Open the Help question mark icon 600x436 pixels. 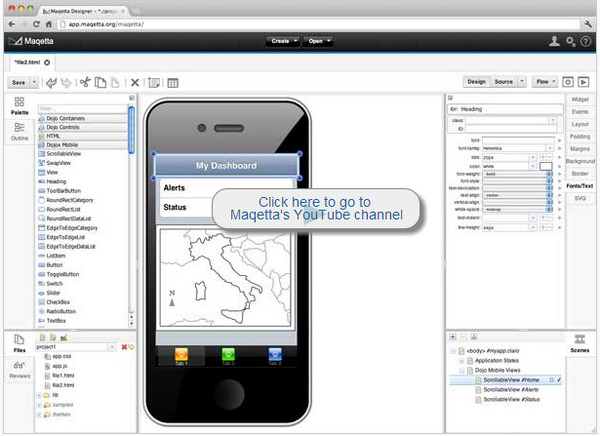point(585,41)
